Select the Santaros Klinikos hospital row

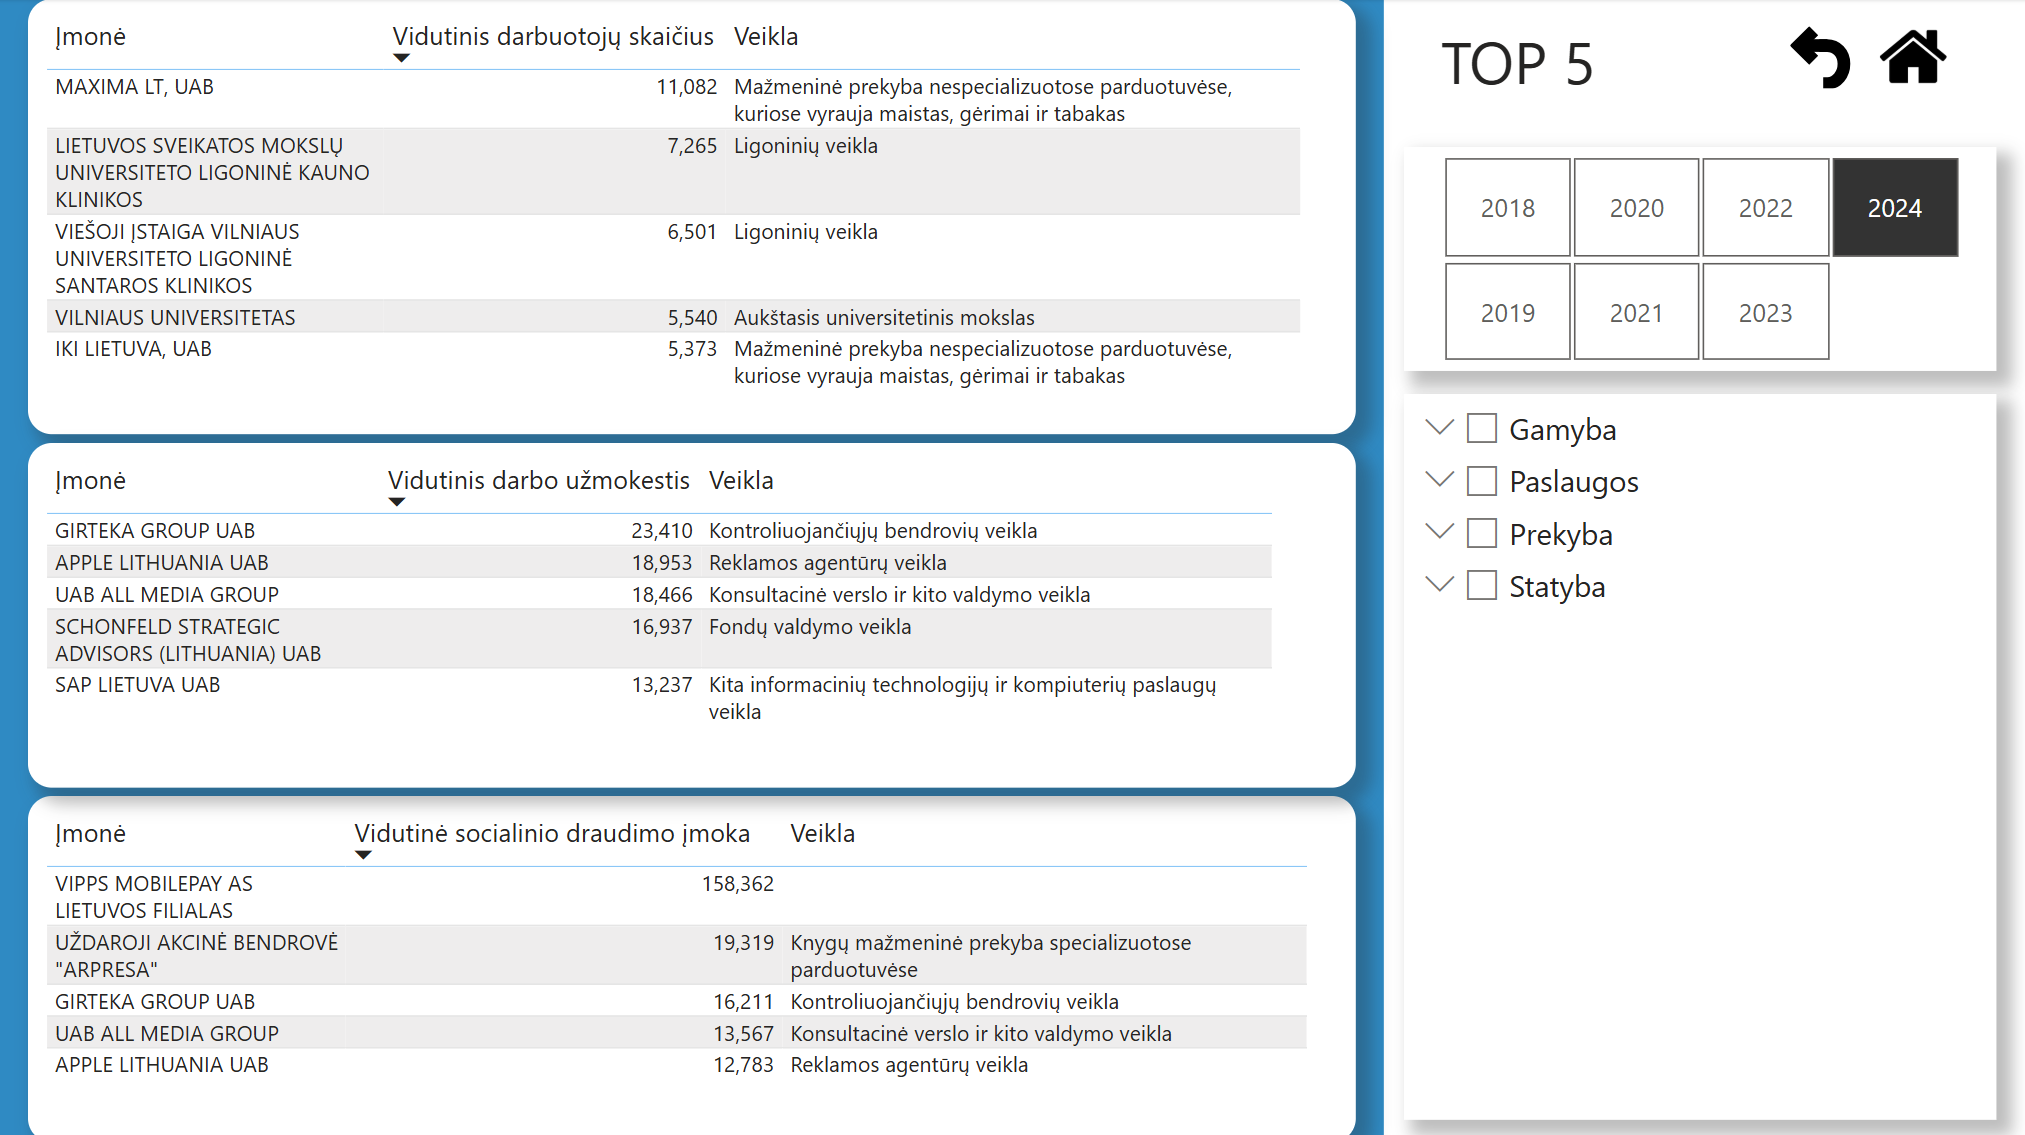(x=673, y=258)
